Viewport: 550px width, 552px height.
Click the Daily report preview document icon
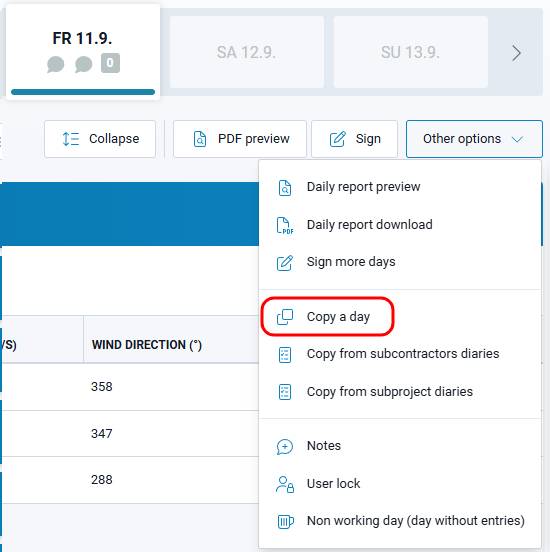click(285, 187)
